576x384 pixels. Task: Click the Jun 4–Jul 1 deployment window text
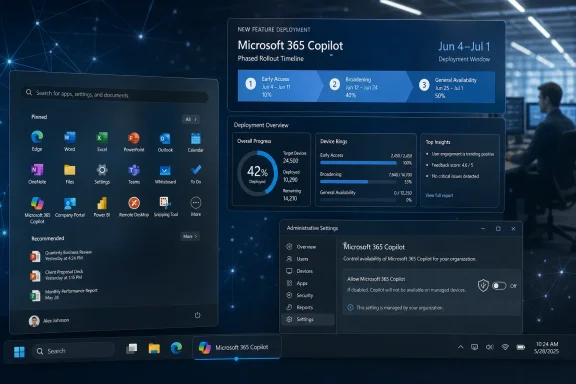click(x=464, y=47)
